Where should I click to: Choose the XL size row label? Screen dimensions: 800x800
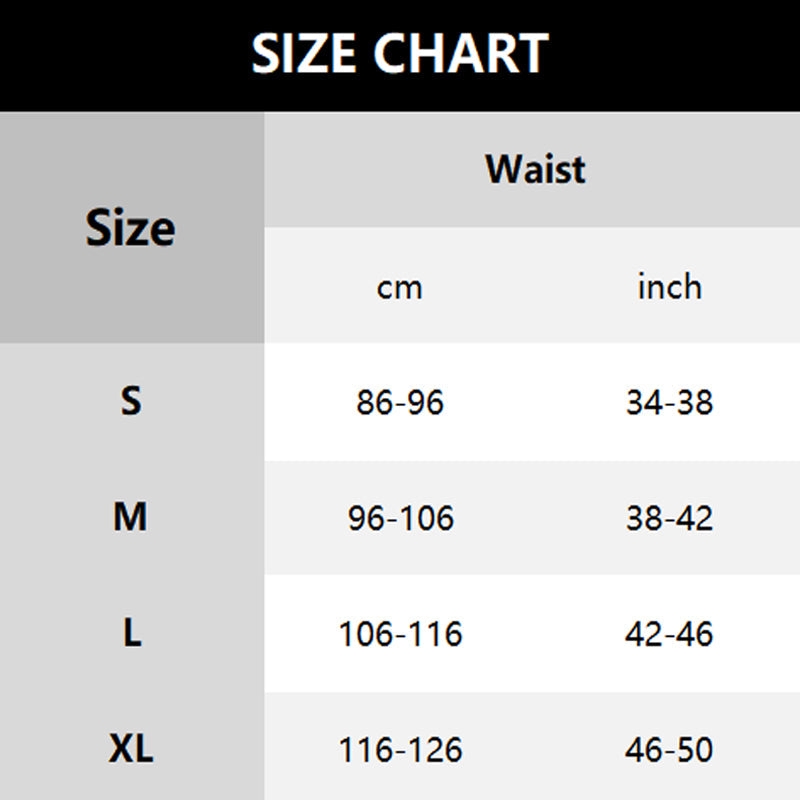click(x=131, y=749)
